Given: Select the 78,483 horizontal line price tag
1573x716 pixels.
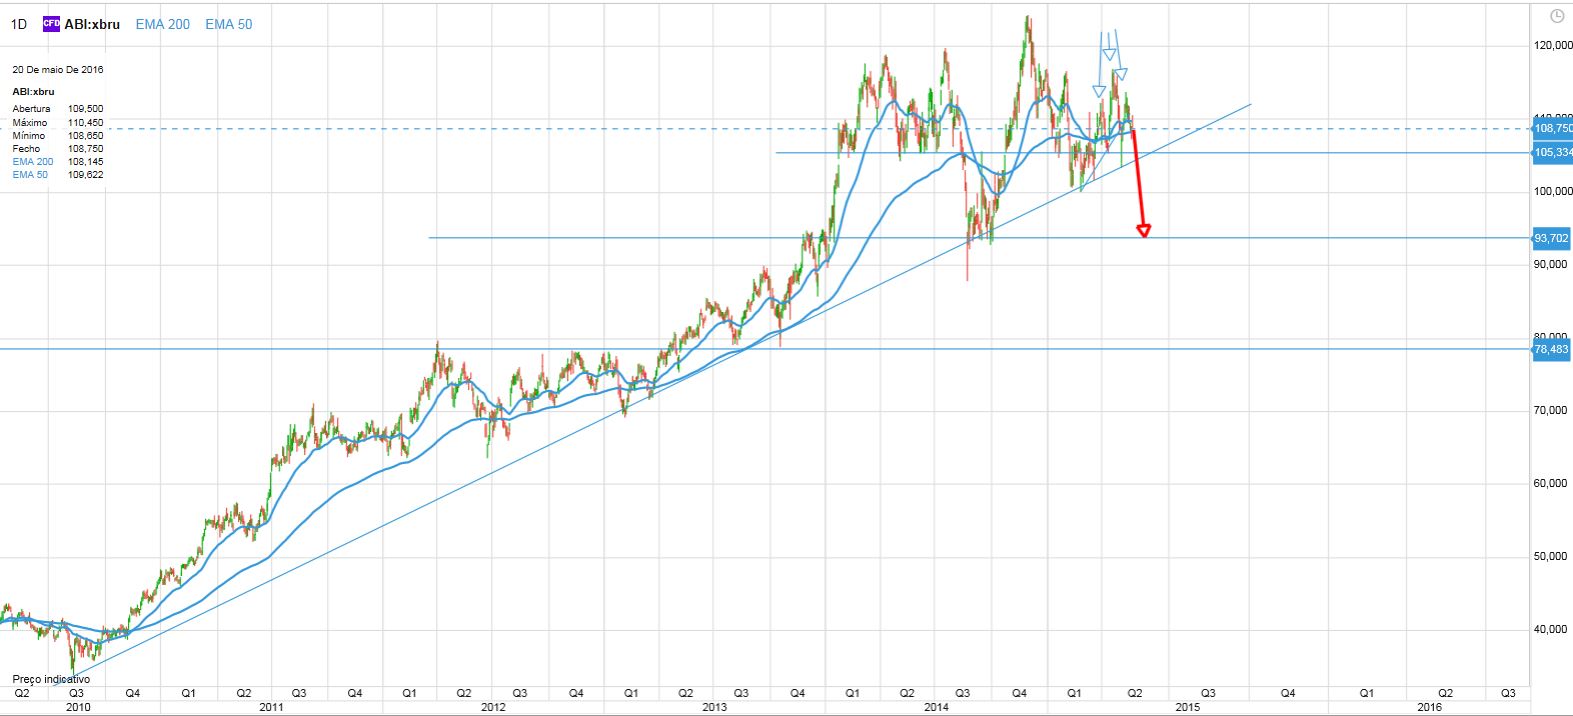Looking at the screenshot, I should (1551, 349).
